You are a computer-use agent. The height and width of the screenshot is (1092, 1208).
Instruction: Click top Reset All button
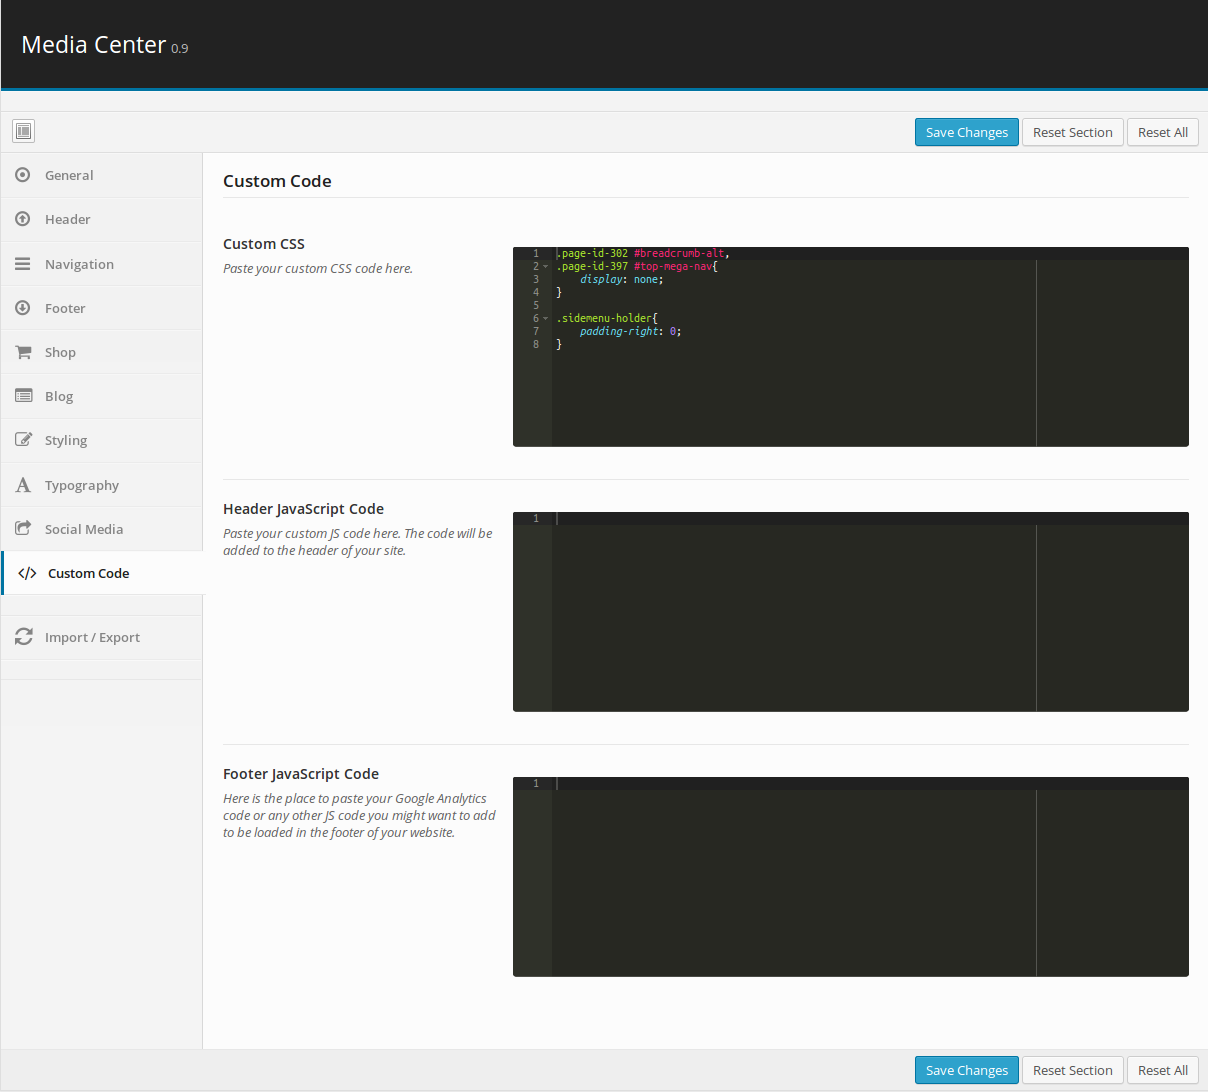point(1163,132)
